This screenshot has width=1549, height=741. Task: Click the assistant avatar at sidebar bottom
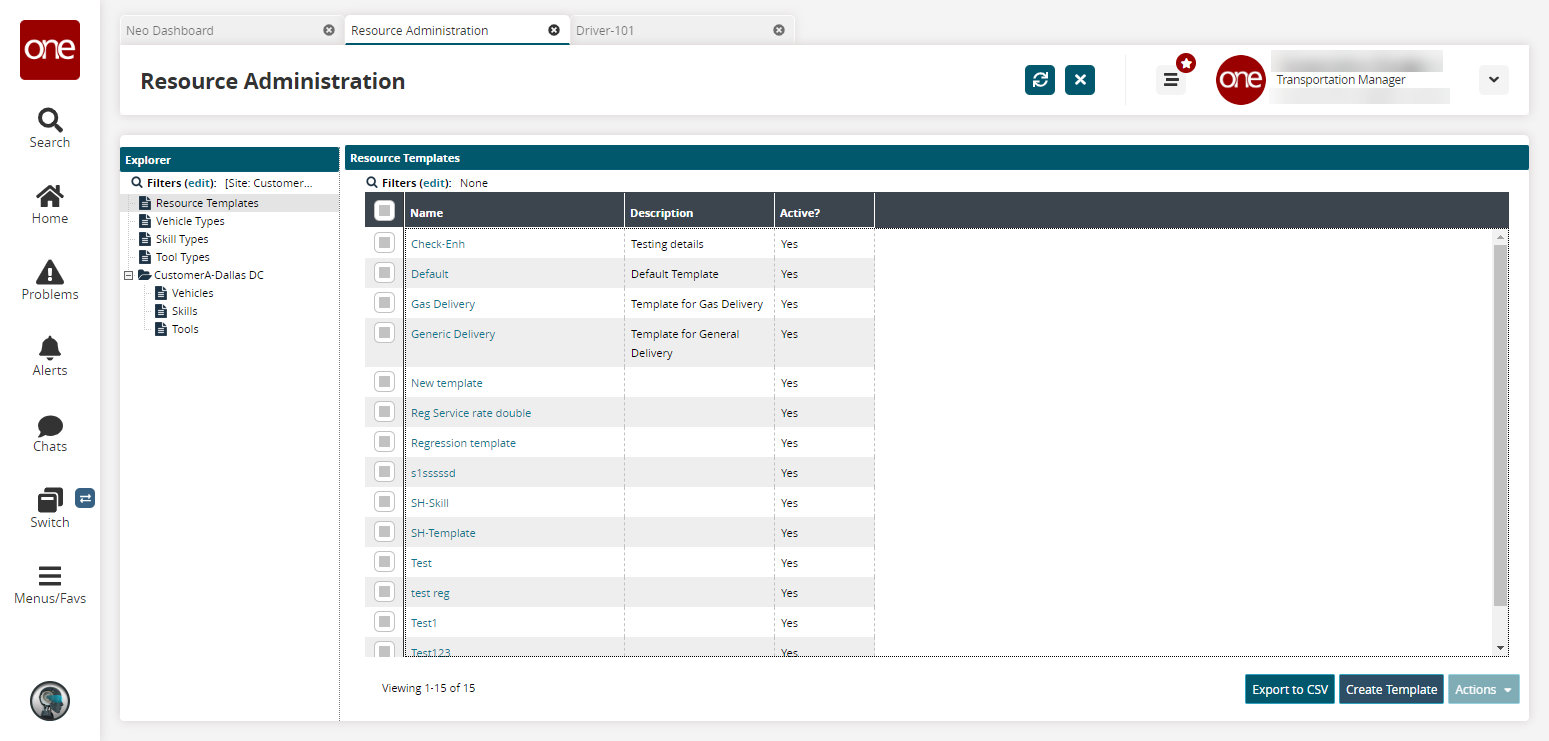(50, 701)
